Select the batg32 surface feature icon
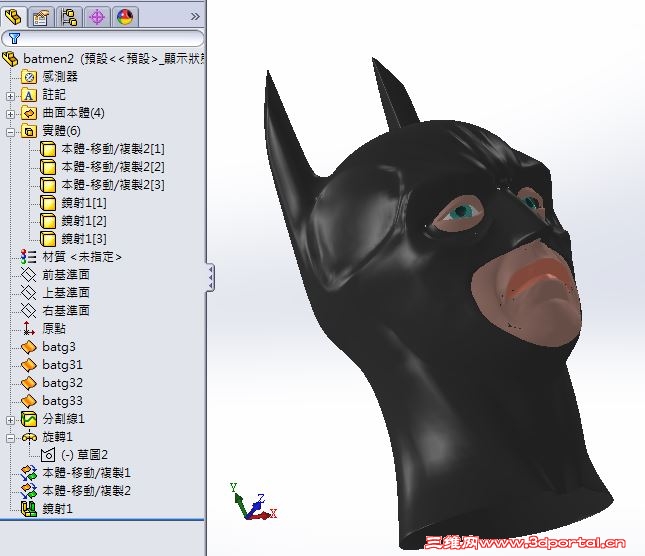 (29, 383)
